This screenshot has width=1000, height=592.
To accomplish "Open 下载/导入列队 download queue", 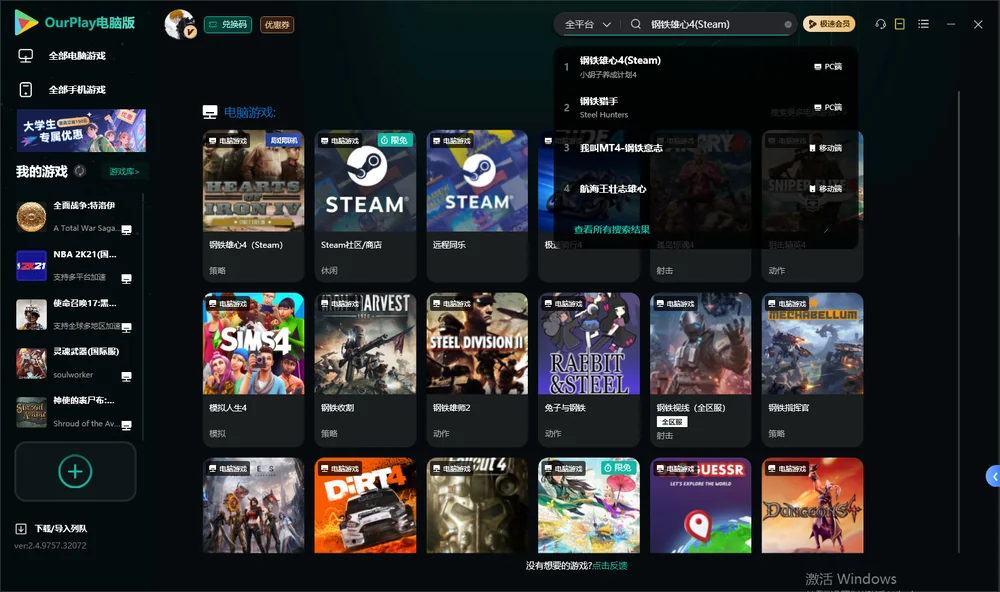I will click(x=52, y=529).
